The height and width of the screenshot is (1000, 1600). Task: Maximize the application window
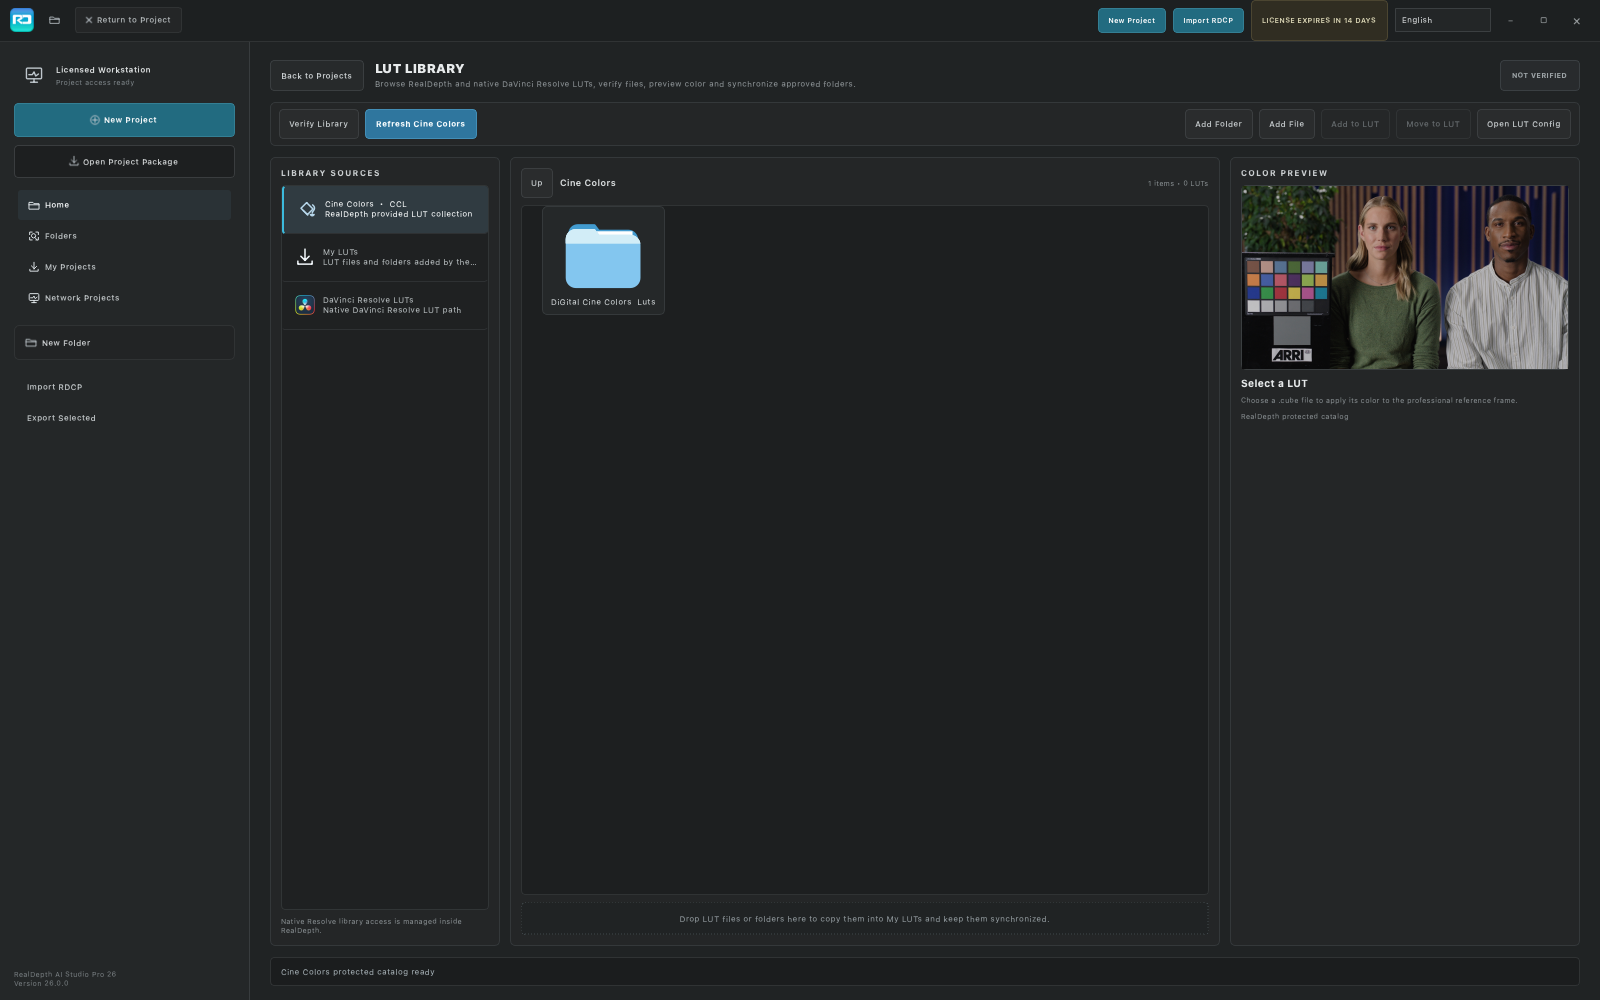pos(1543,20)
